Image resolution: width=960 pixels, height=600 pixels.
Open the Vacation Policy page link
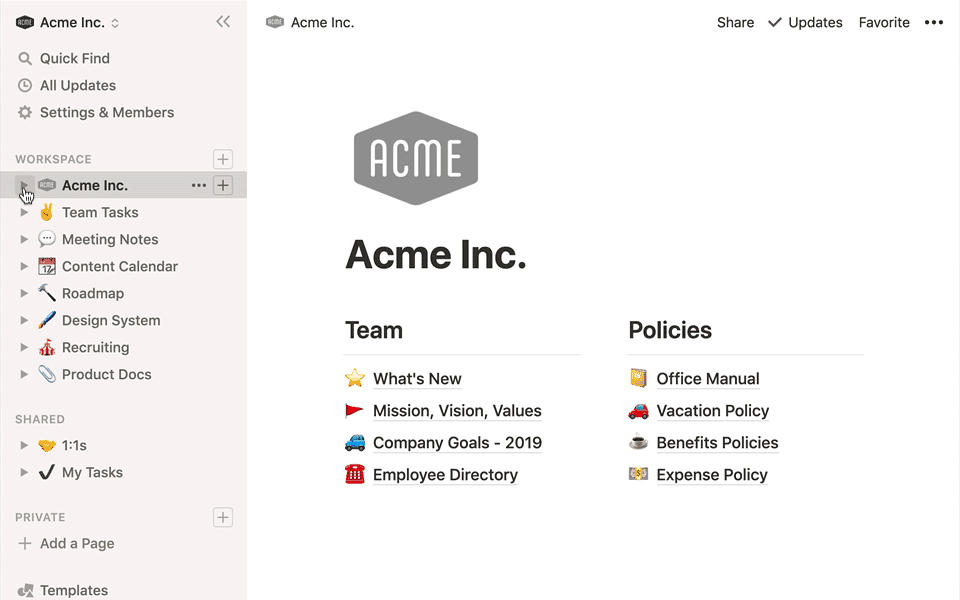click(x=712, y=411)
